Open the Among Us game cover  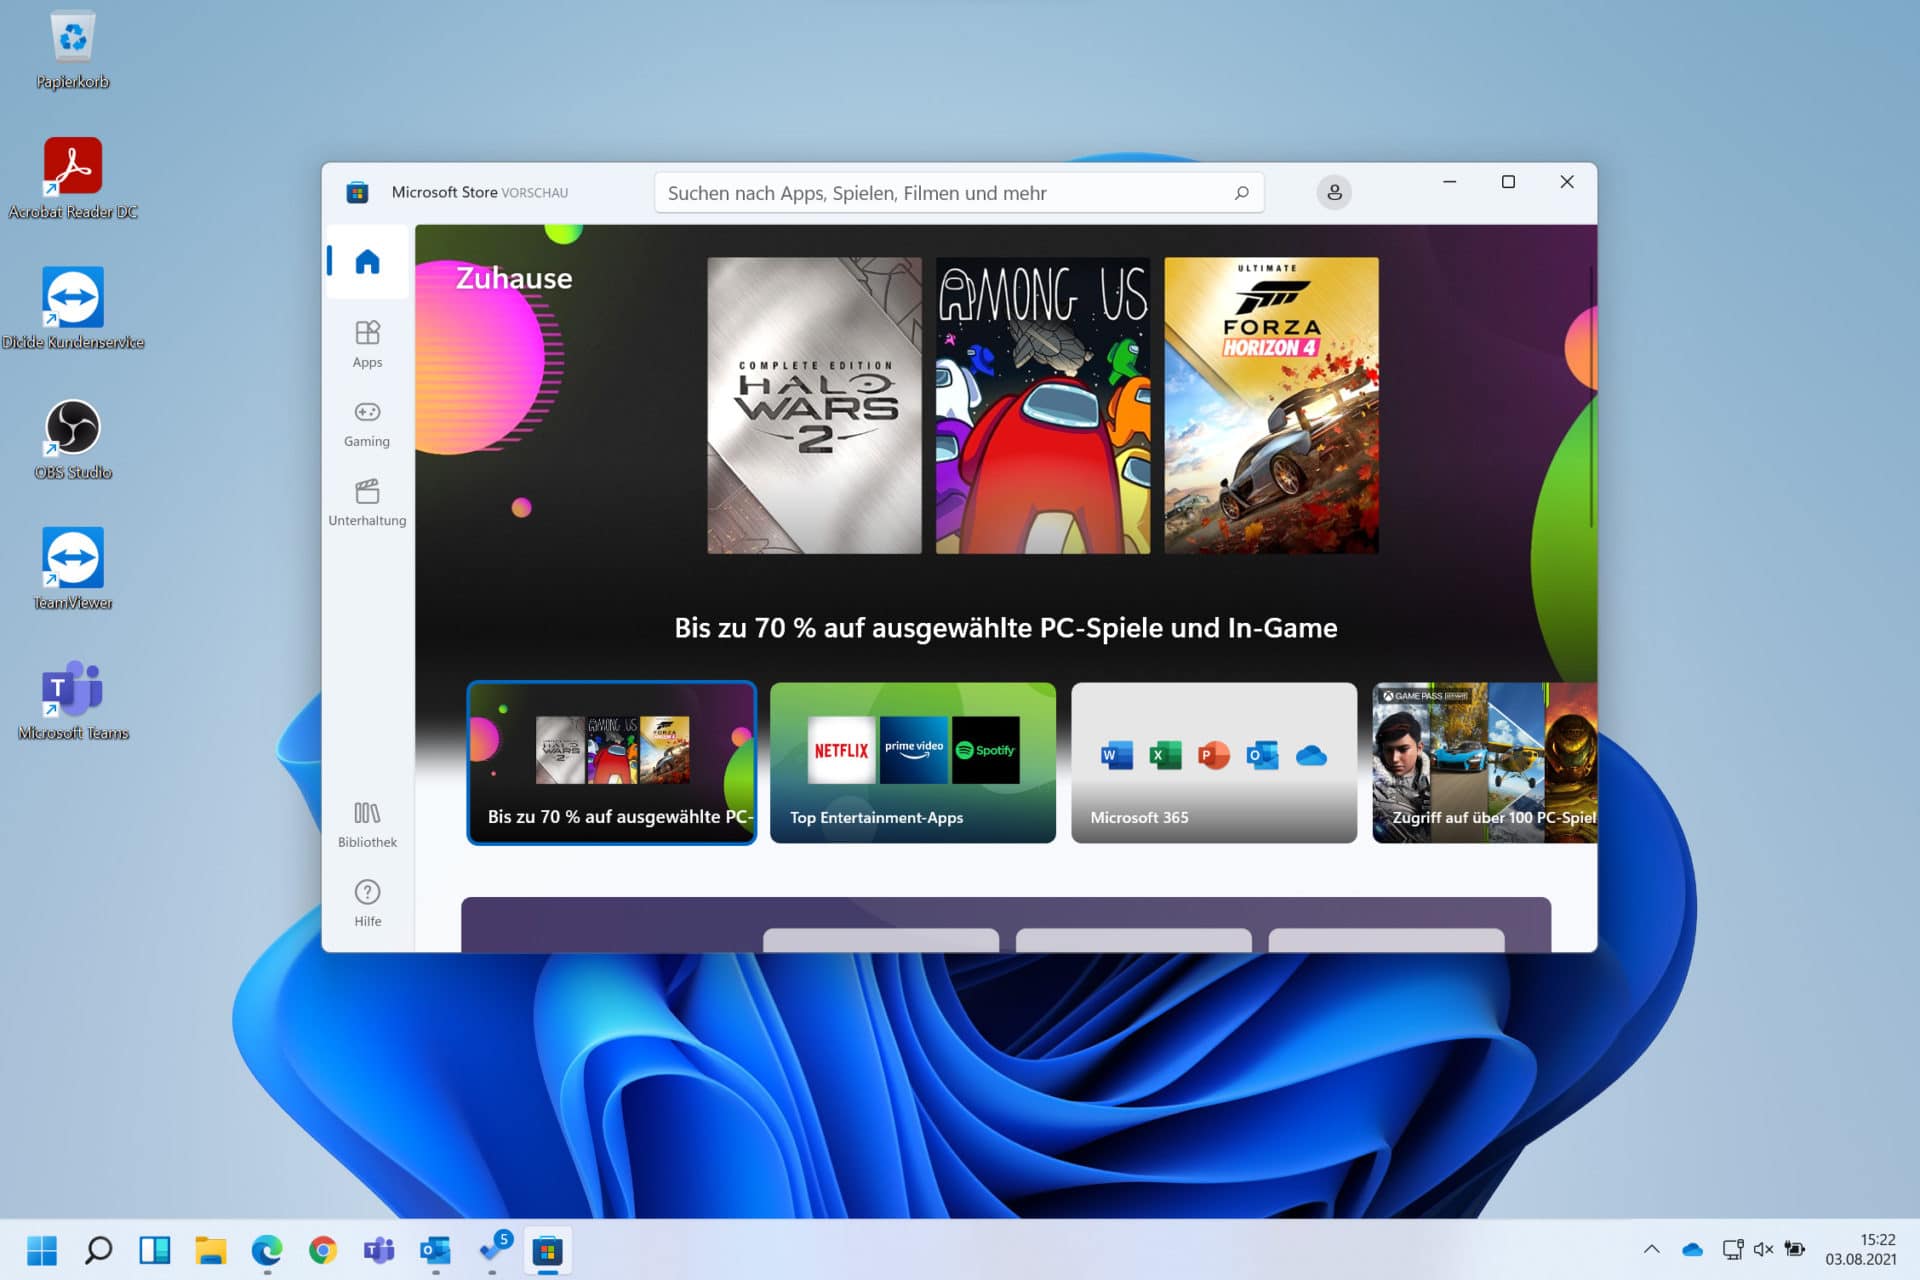point(1042,405)
